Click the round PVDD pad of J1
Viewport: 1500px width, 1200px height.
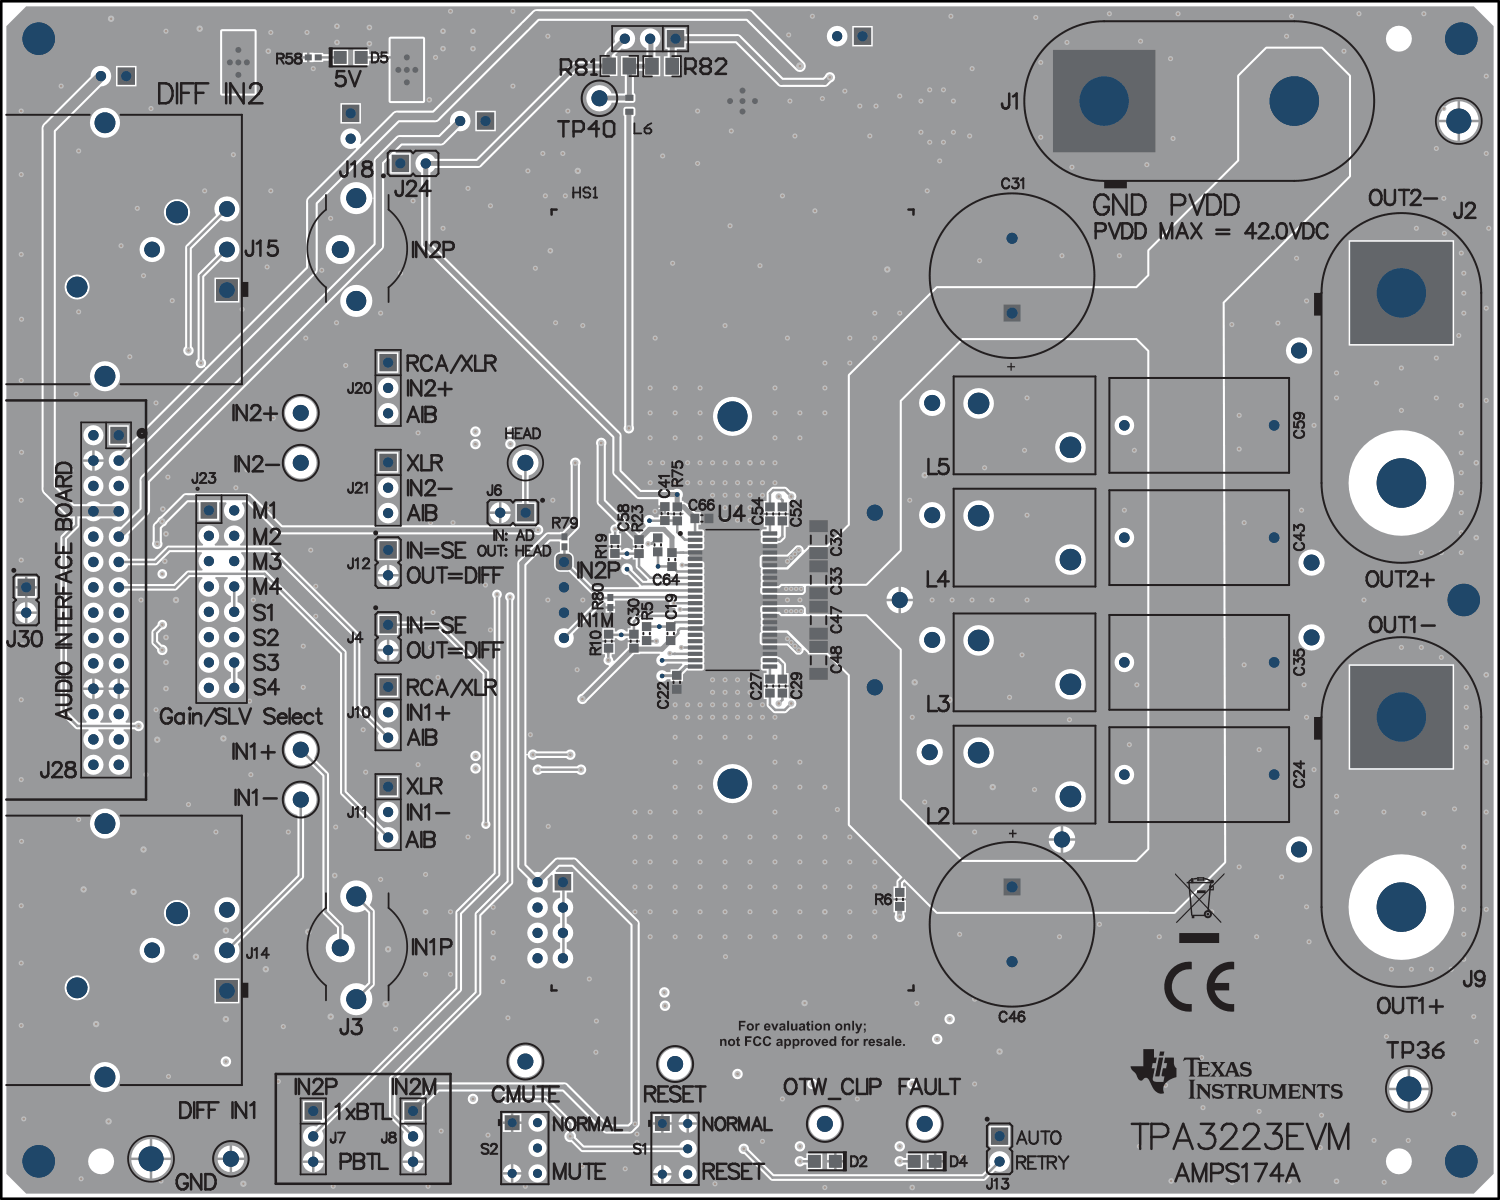1293,101
